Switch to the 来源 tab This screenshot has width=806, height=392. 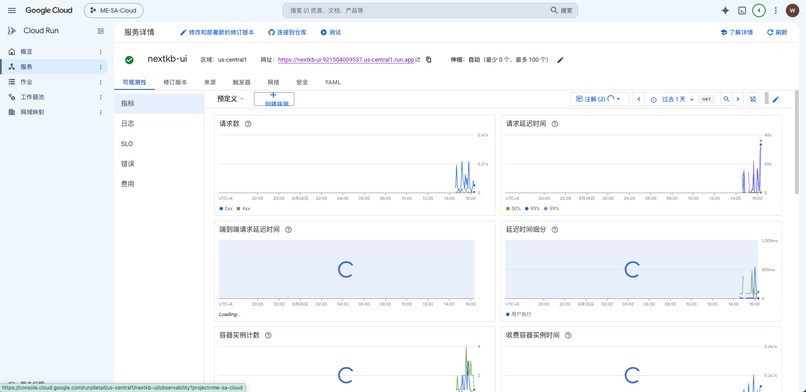(210, 82)
